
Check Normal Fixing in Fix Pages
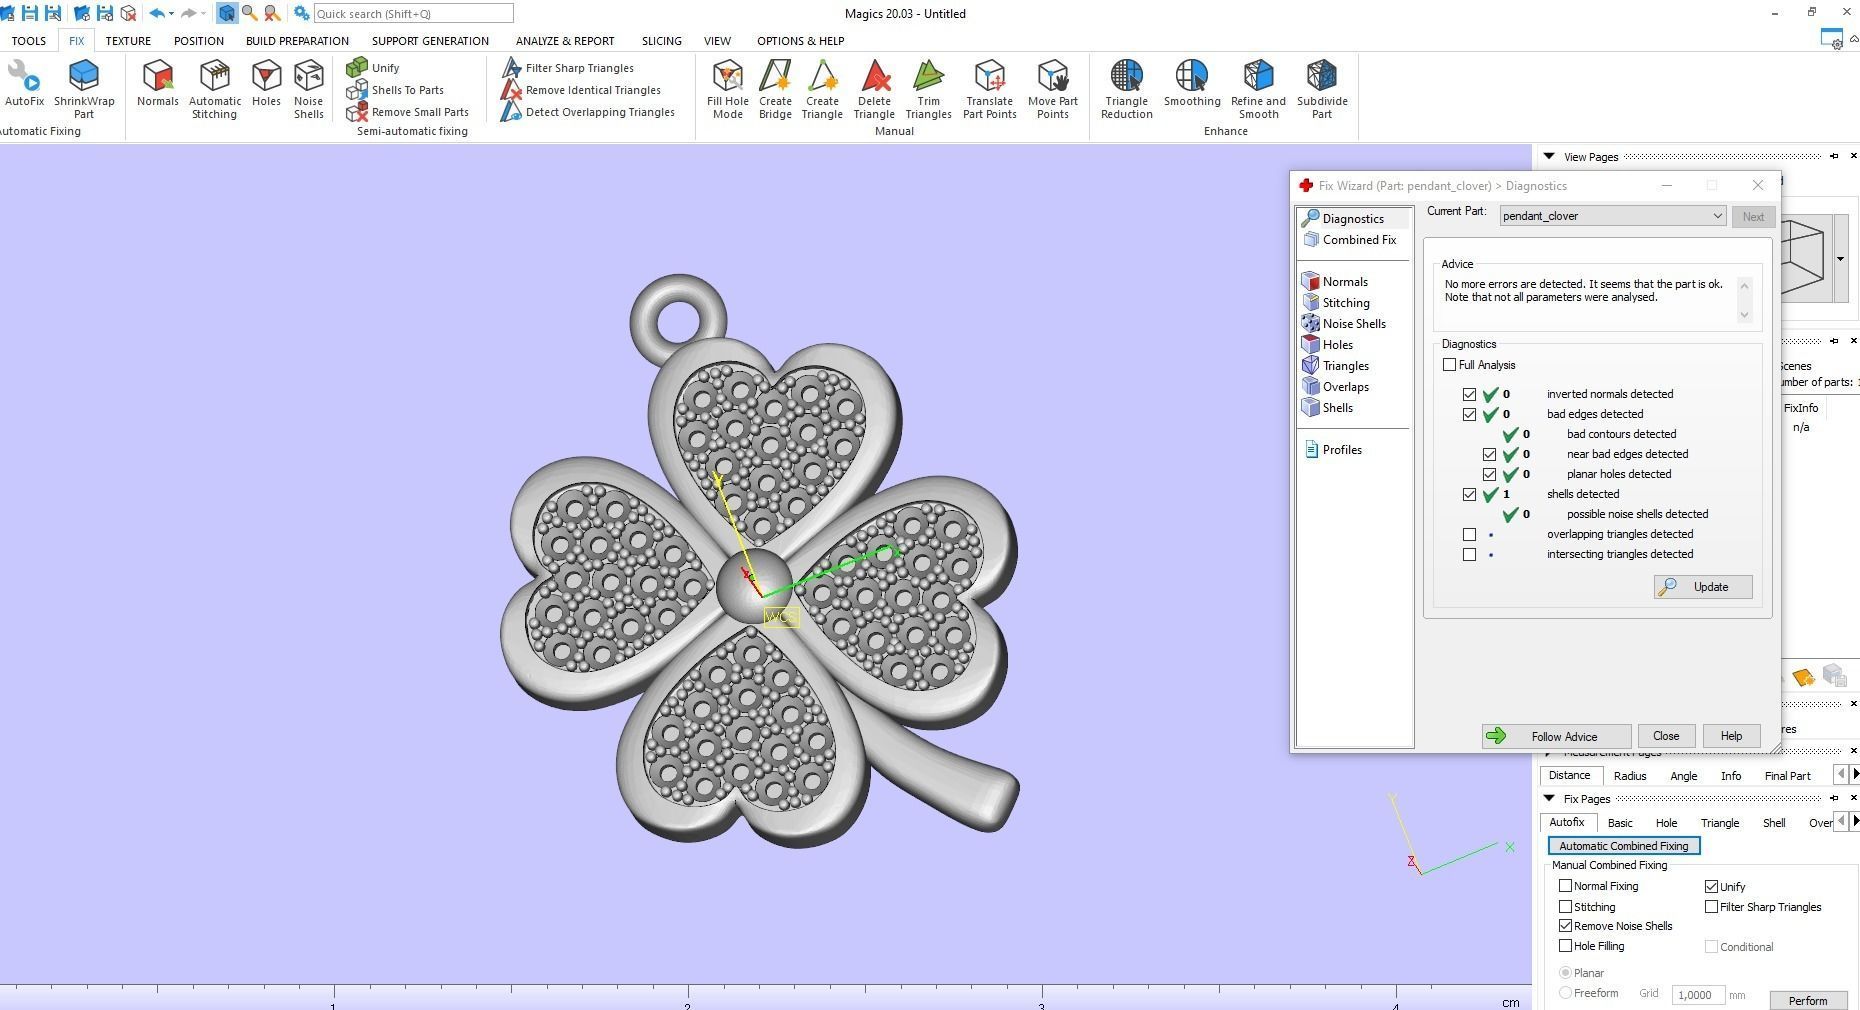(x=1565, y=886)
